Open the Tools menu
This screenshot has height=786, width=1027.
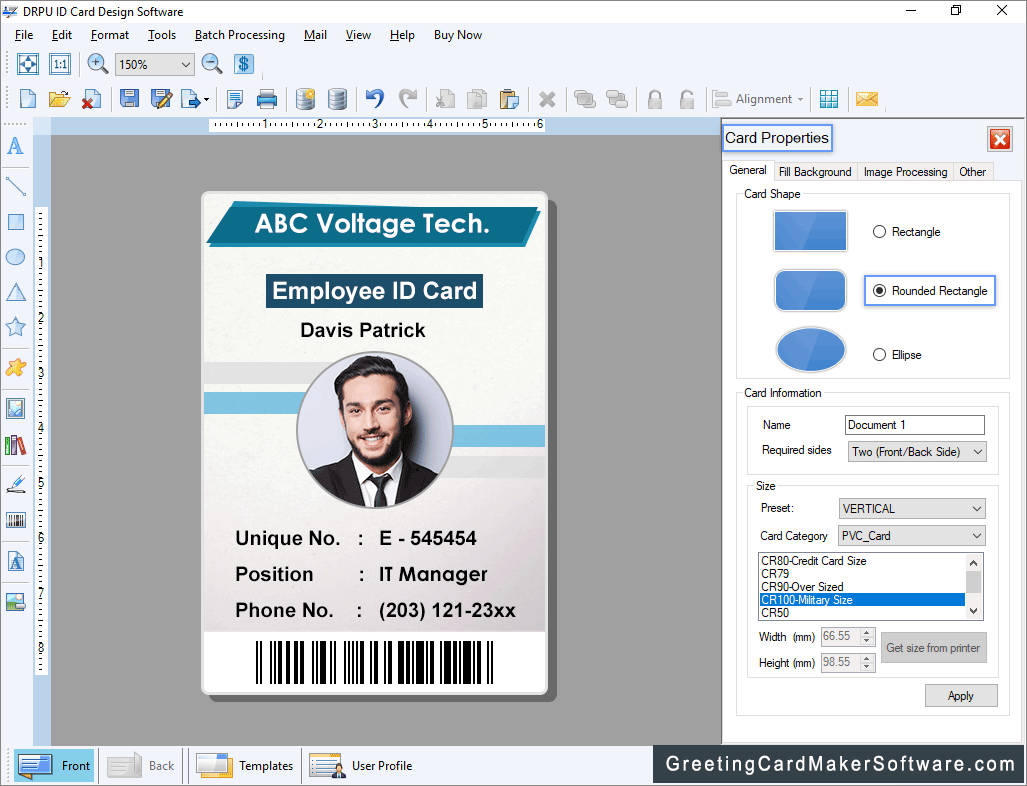(162, 35)
